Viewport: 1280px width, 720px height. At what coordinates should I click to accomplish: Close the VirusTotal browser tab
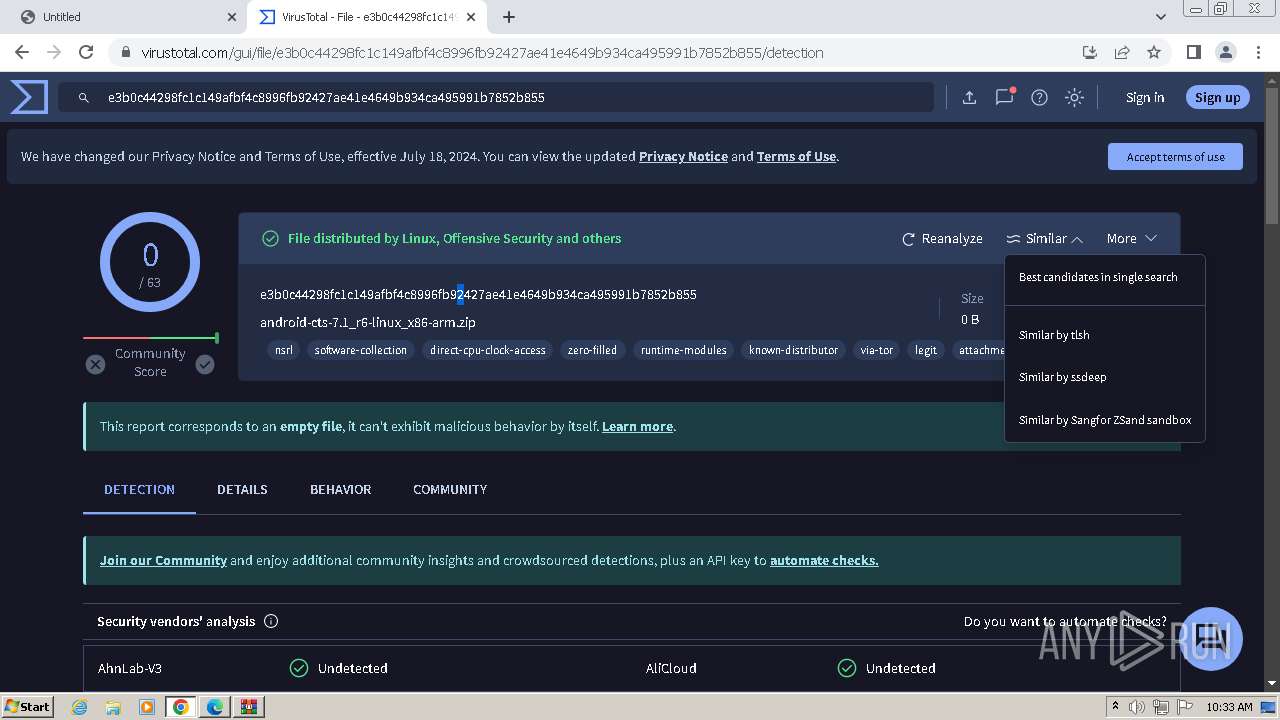click(471, 17)
